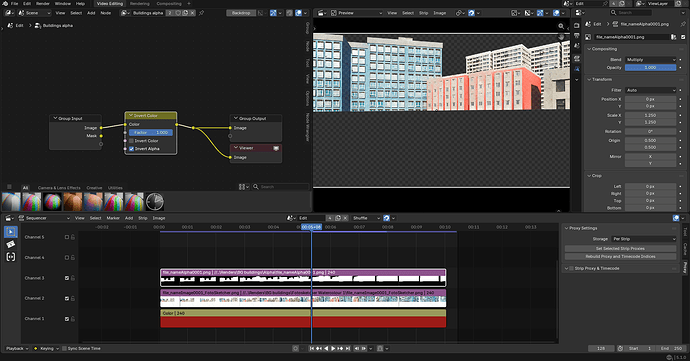Click Rebuild Proxy and Timecode Indices button
Image resolution: width=690 pixels, height=361 pixels.
pyautogui.click(x=620, y=256)
